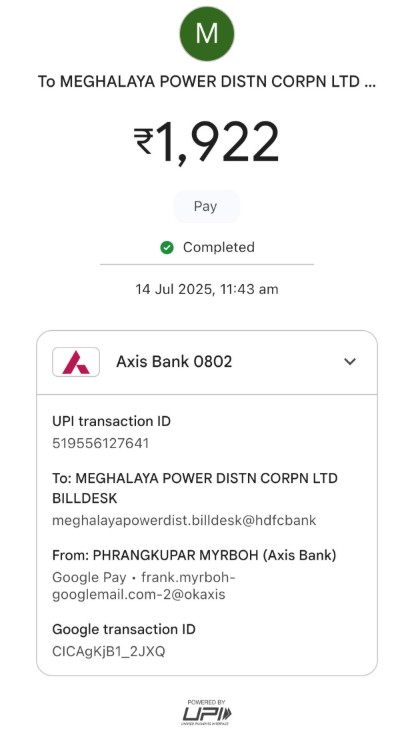
Task: Click the To MEGHALAYA POWER BILLDESK payee line
Action: click(195, 488)
